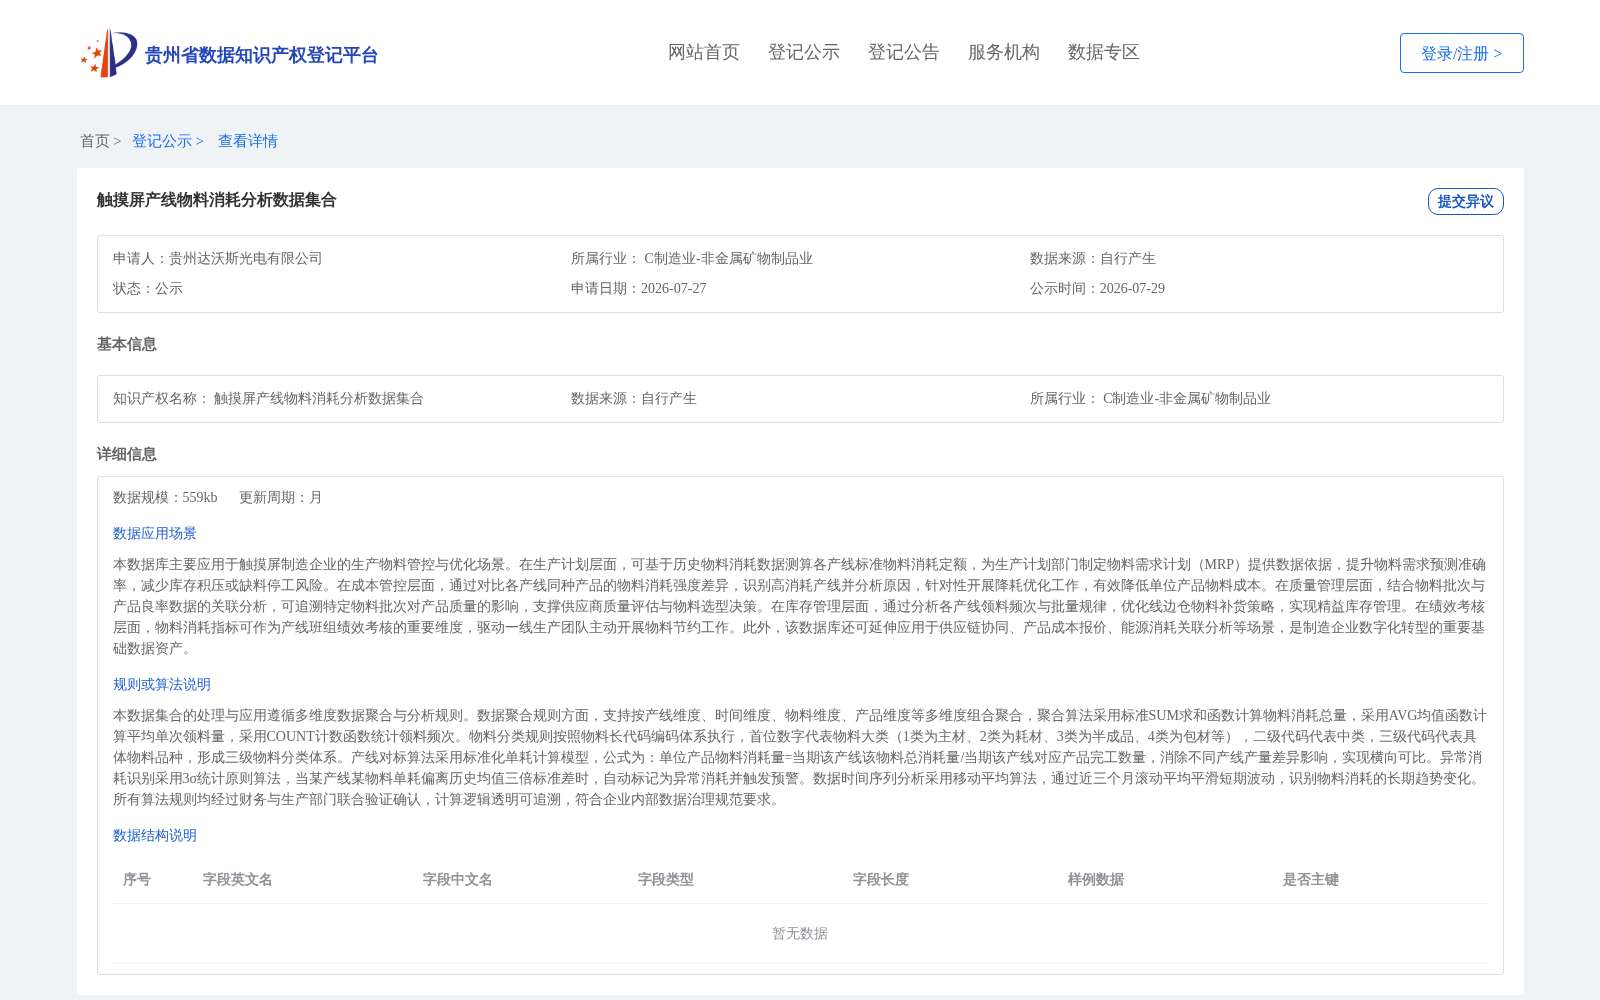Click 所属行业 value in 基本信息 box

(x=1187, y=398)
